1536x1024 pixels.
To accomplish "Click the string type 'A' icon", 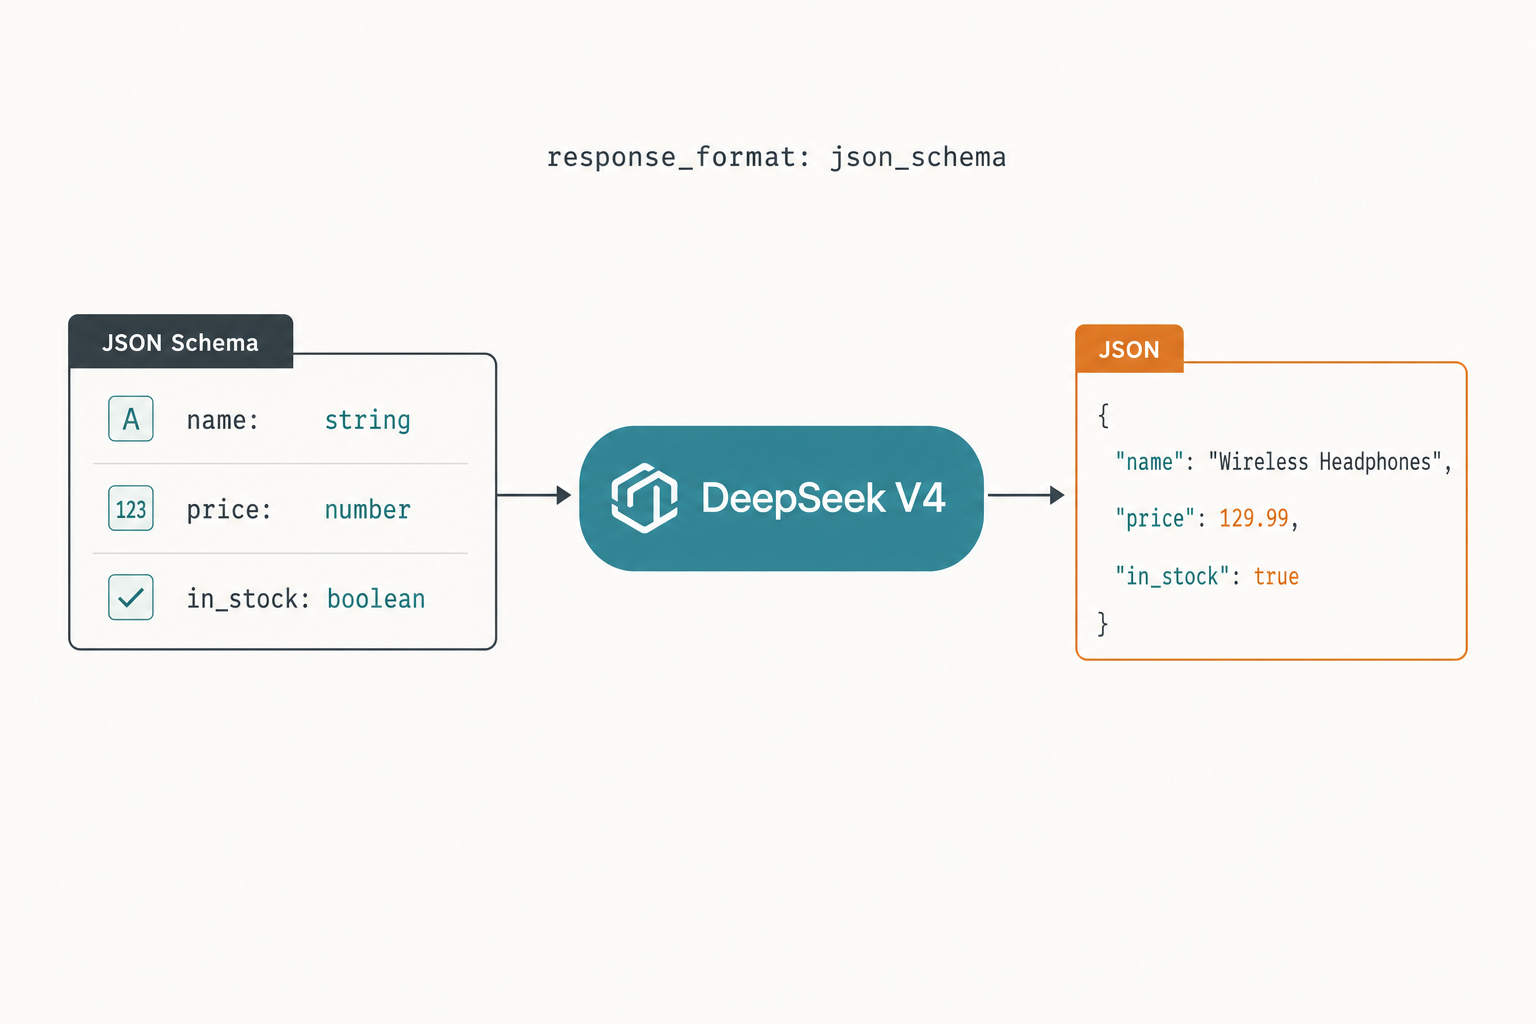I will 131,419.
